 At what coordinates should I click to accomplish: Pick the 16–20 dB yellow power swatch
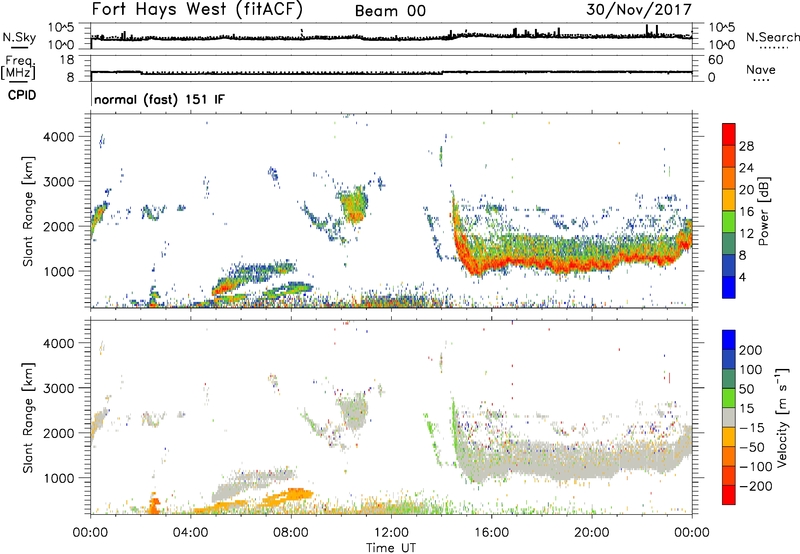pyautogui.click(x=729, y=199)
